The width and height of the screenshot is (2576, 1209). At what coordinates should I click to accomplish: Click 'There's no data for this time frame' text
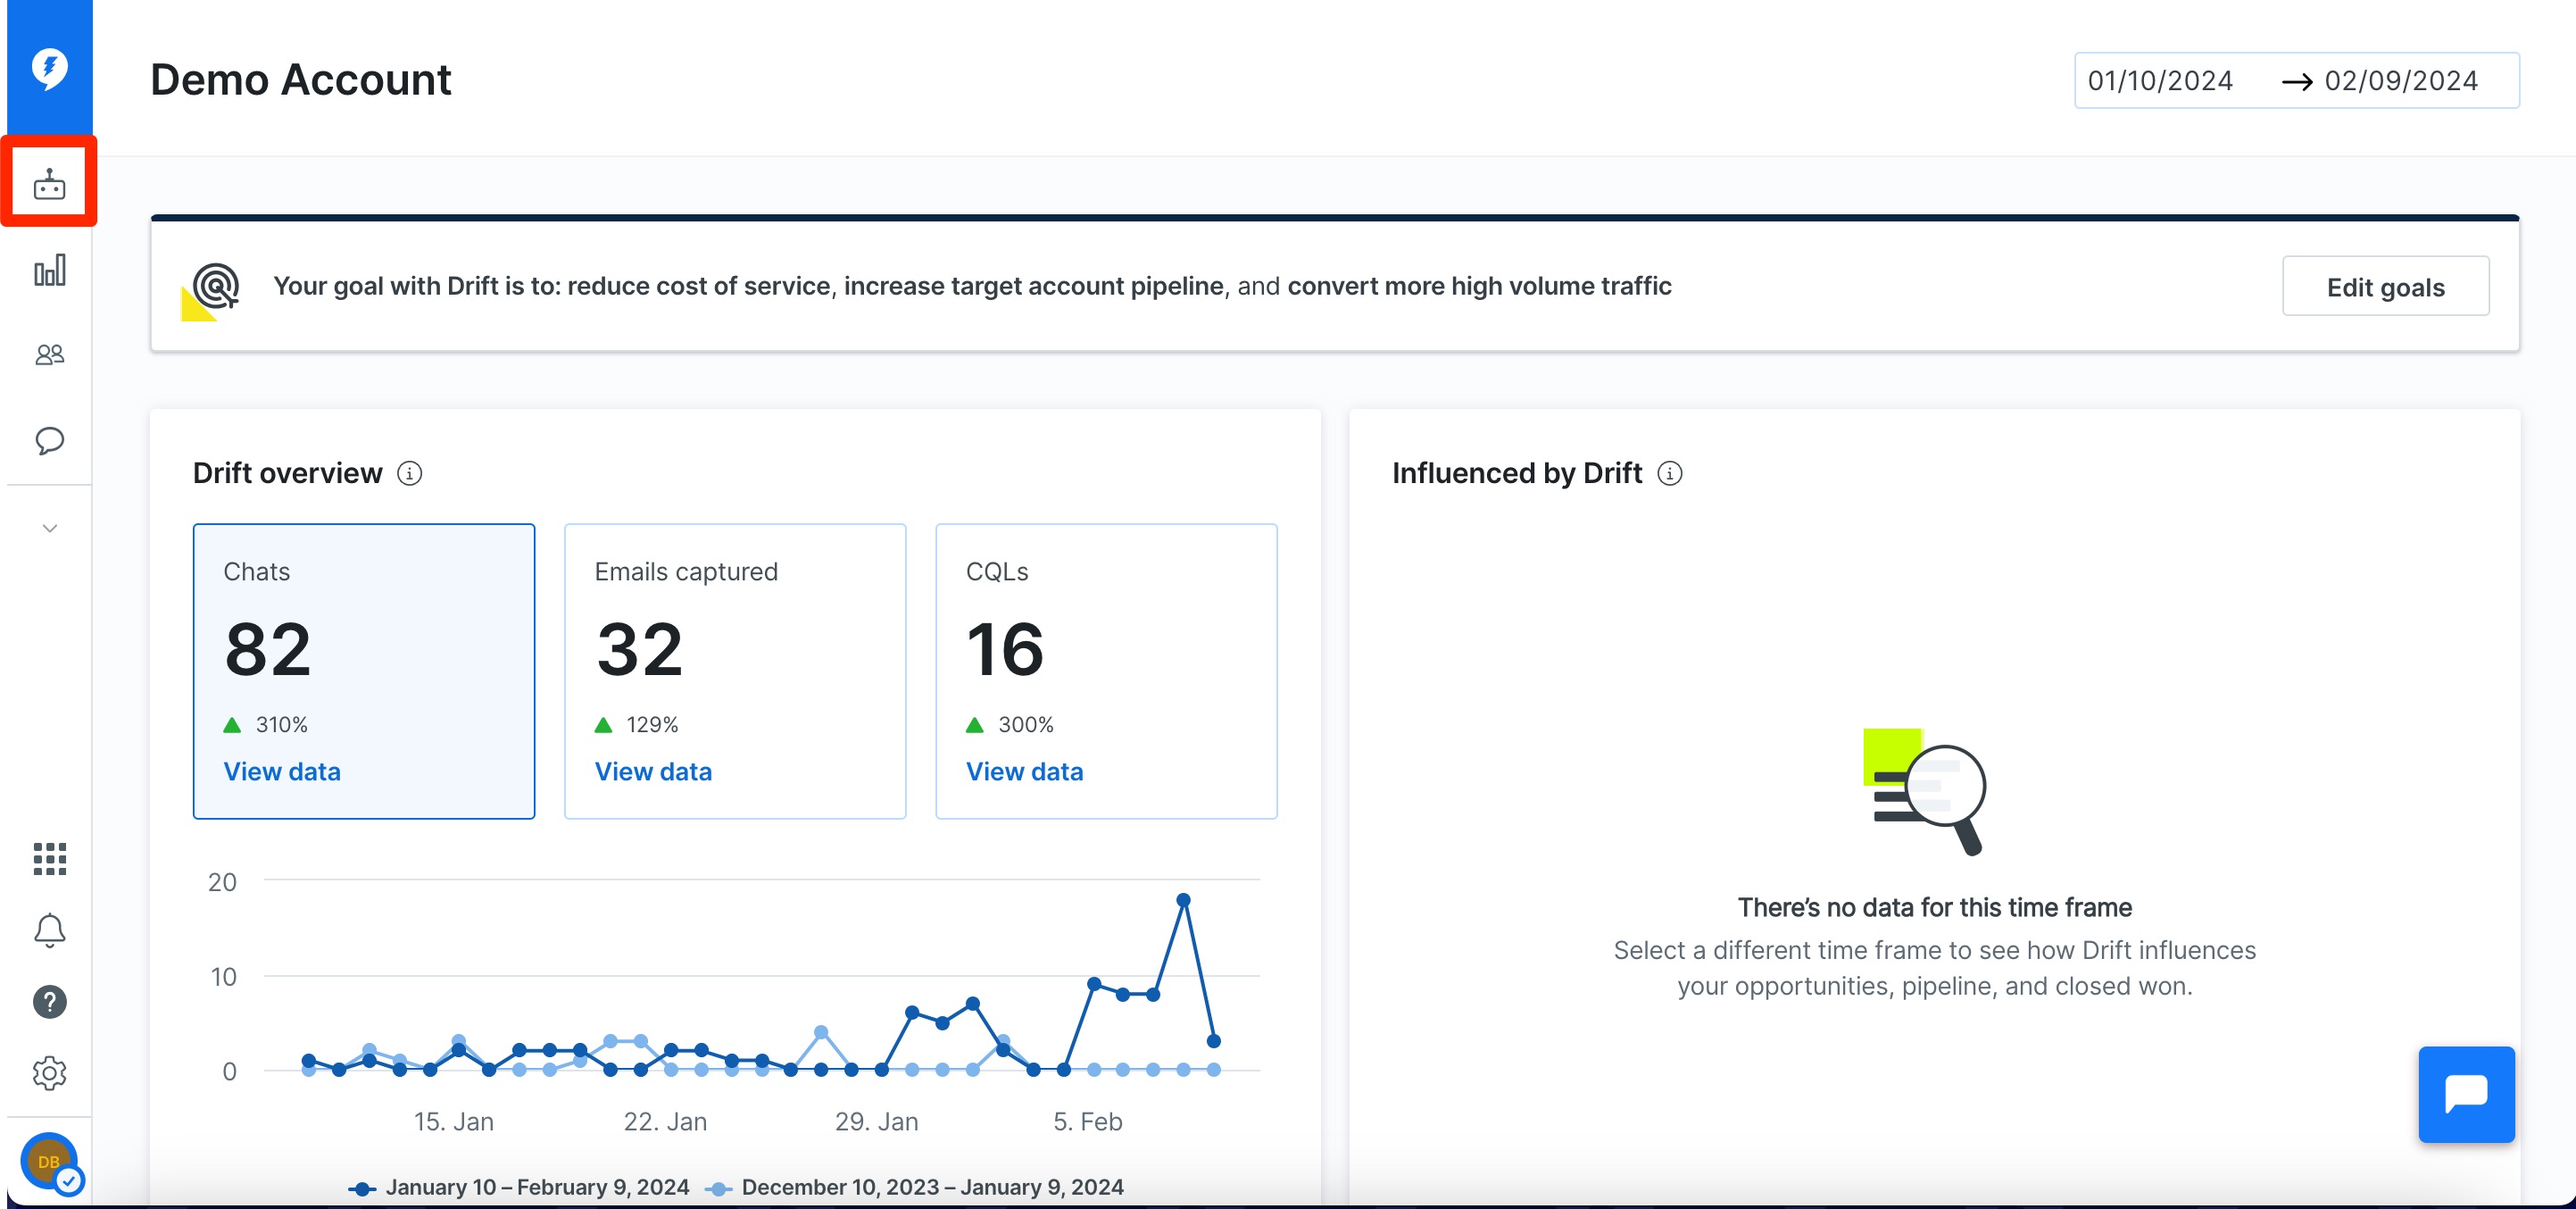pyautogui.click(x=1934, y=907)
